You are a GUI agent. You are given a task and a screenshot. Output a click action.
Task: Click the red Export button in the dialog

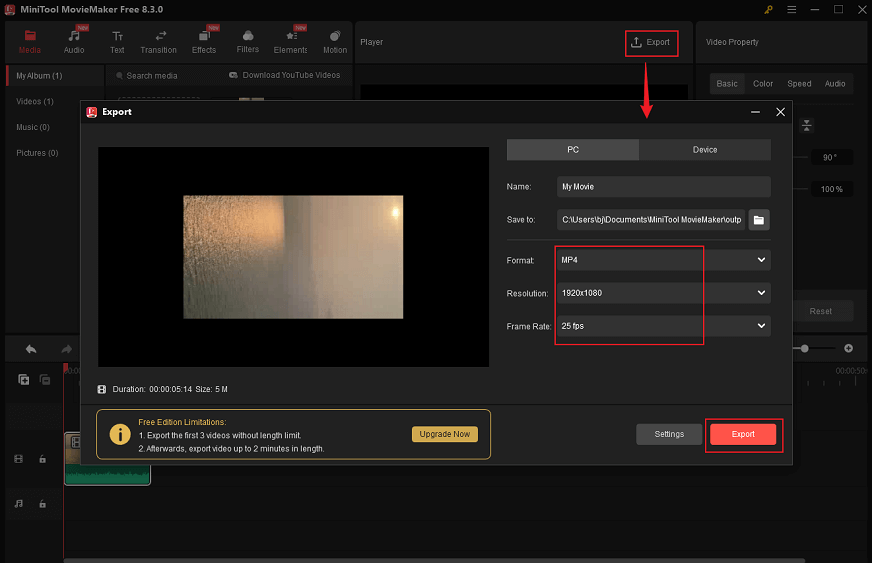point(743,434)
